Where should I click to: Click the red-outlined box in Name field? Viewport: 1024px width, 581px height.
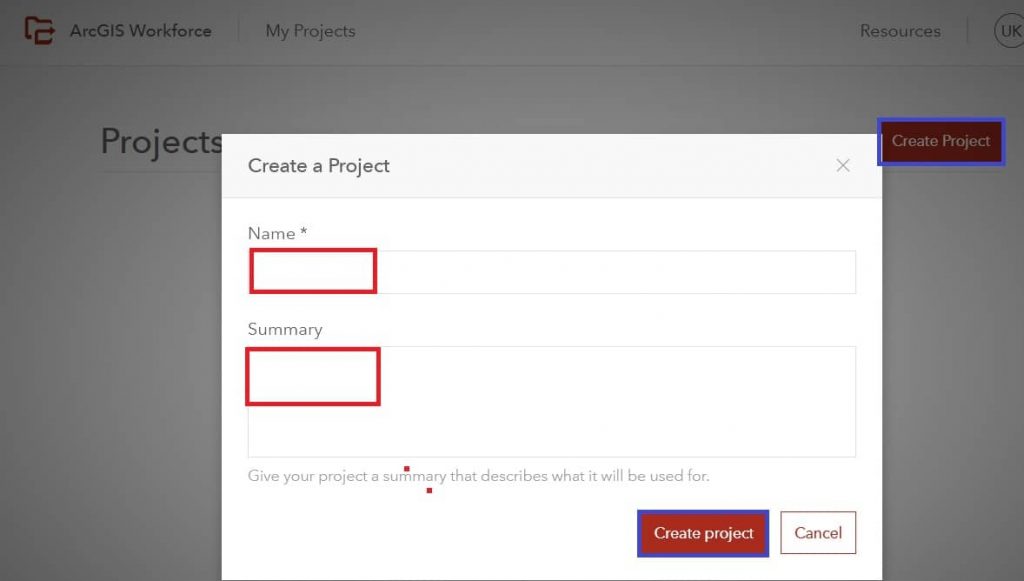(313, 271)
